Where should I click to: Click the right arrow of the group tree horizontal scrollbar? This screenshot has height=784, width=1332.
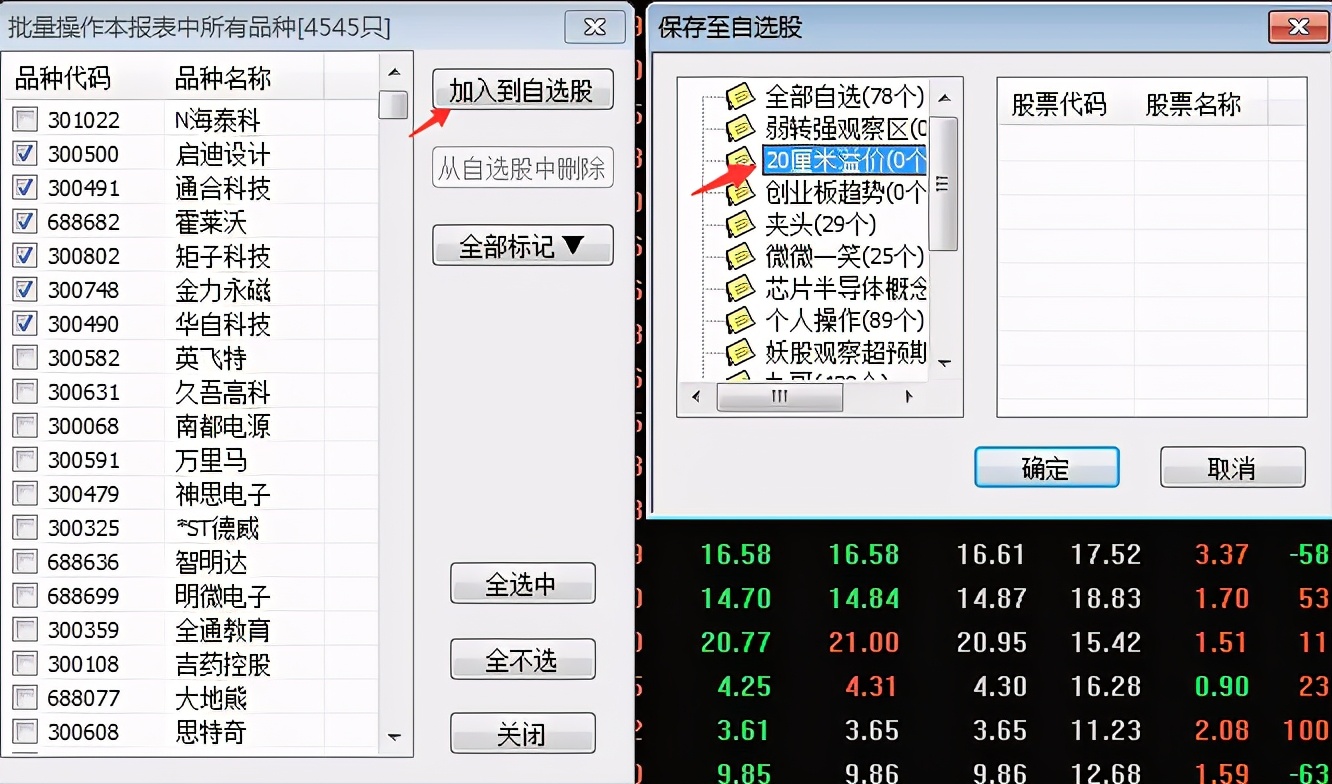click(x=908, y=396)
